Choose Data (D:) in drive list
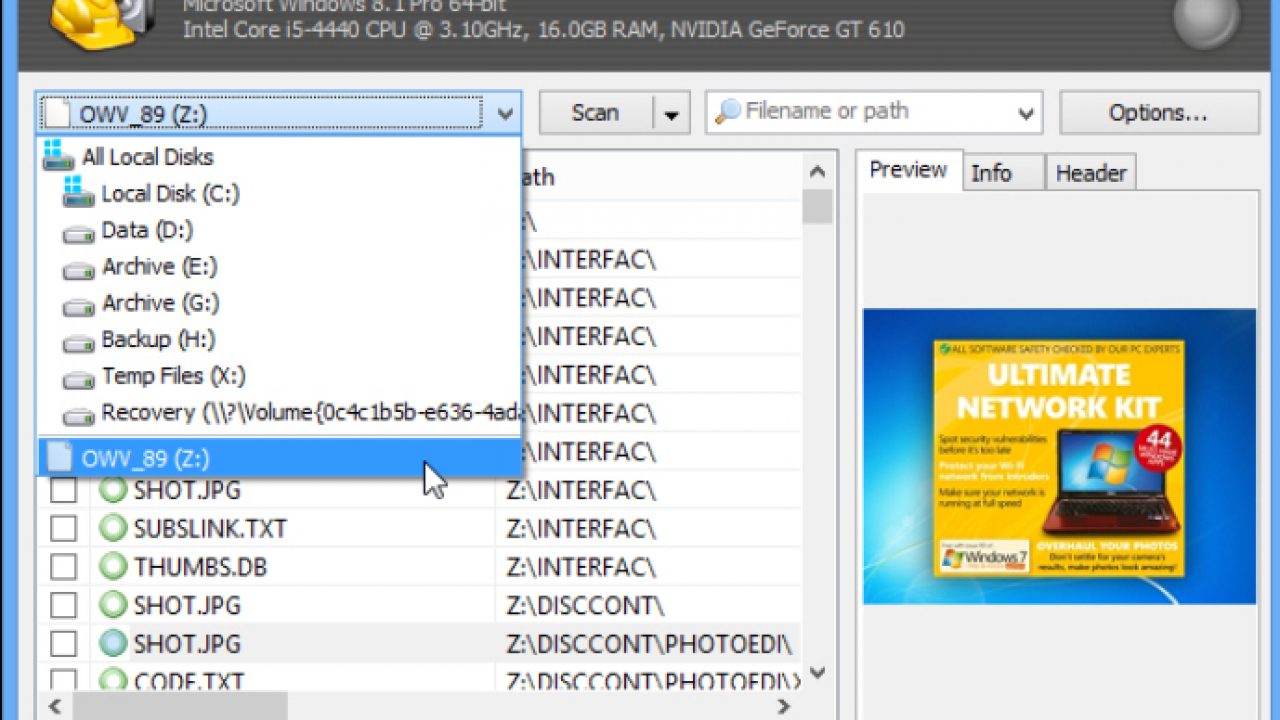1280x720 pixels. [x=279, y=230]
